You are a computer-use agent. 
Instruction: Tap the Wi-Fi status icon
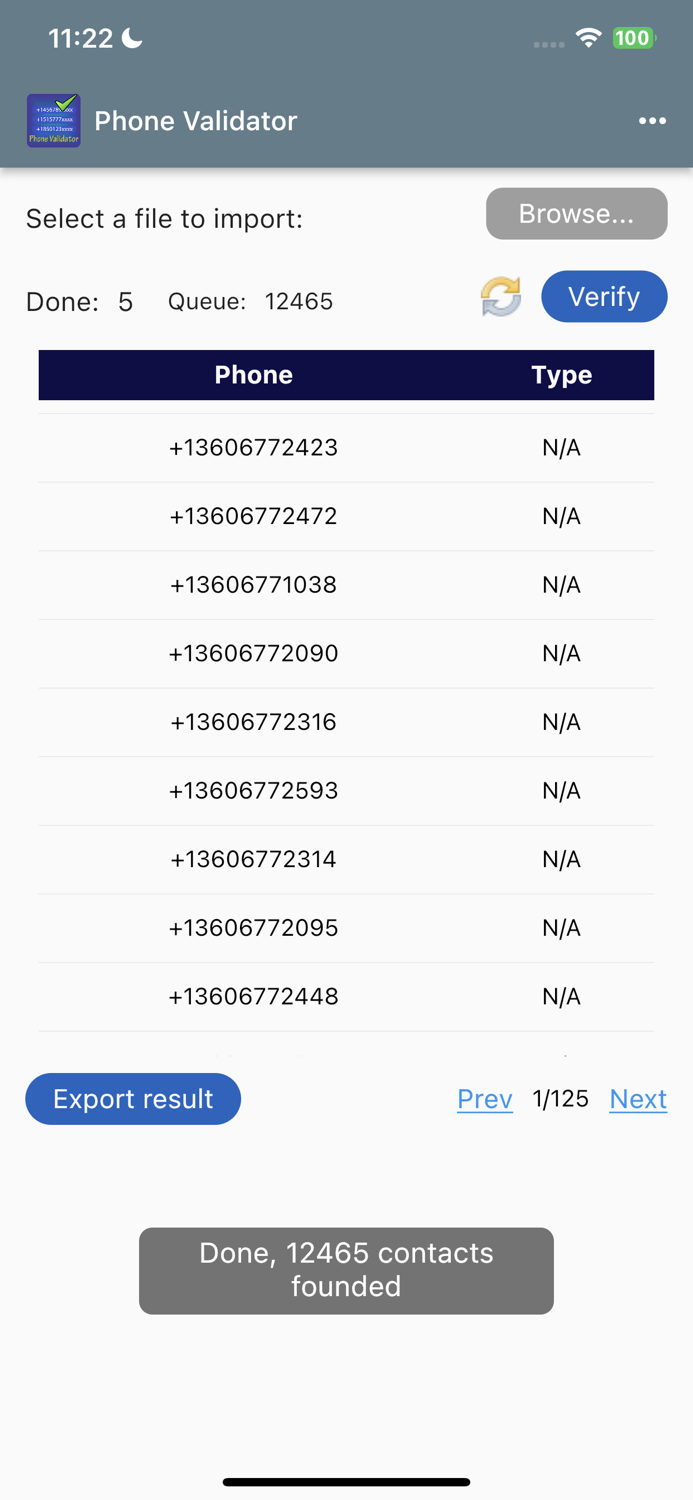587,38
